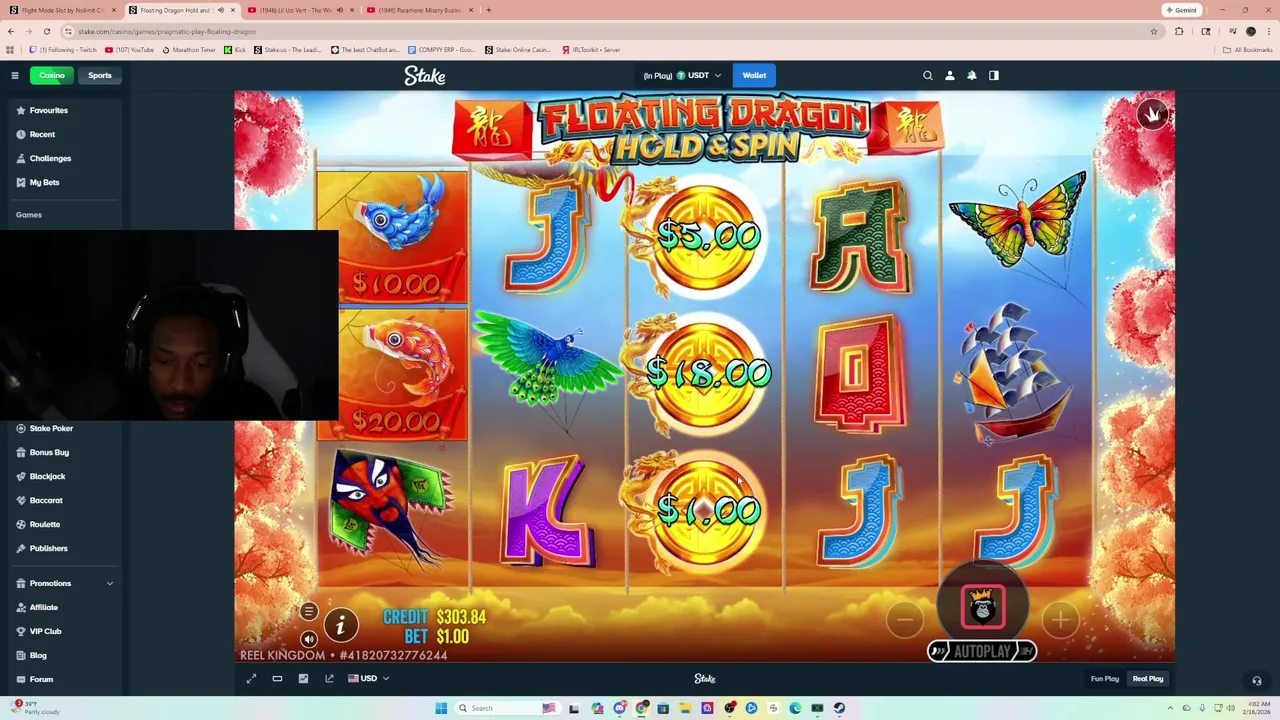Open the game menu hamburger icon
The height and width of the screenshot is (720, 1280).
pos(308,611)
